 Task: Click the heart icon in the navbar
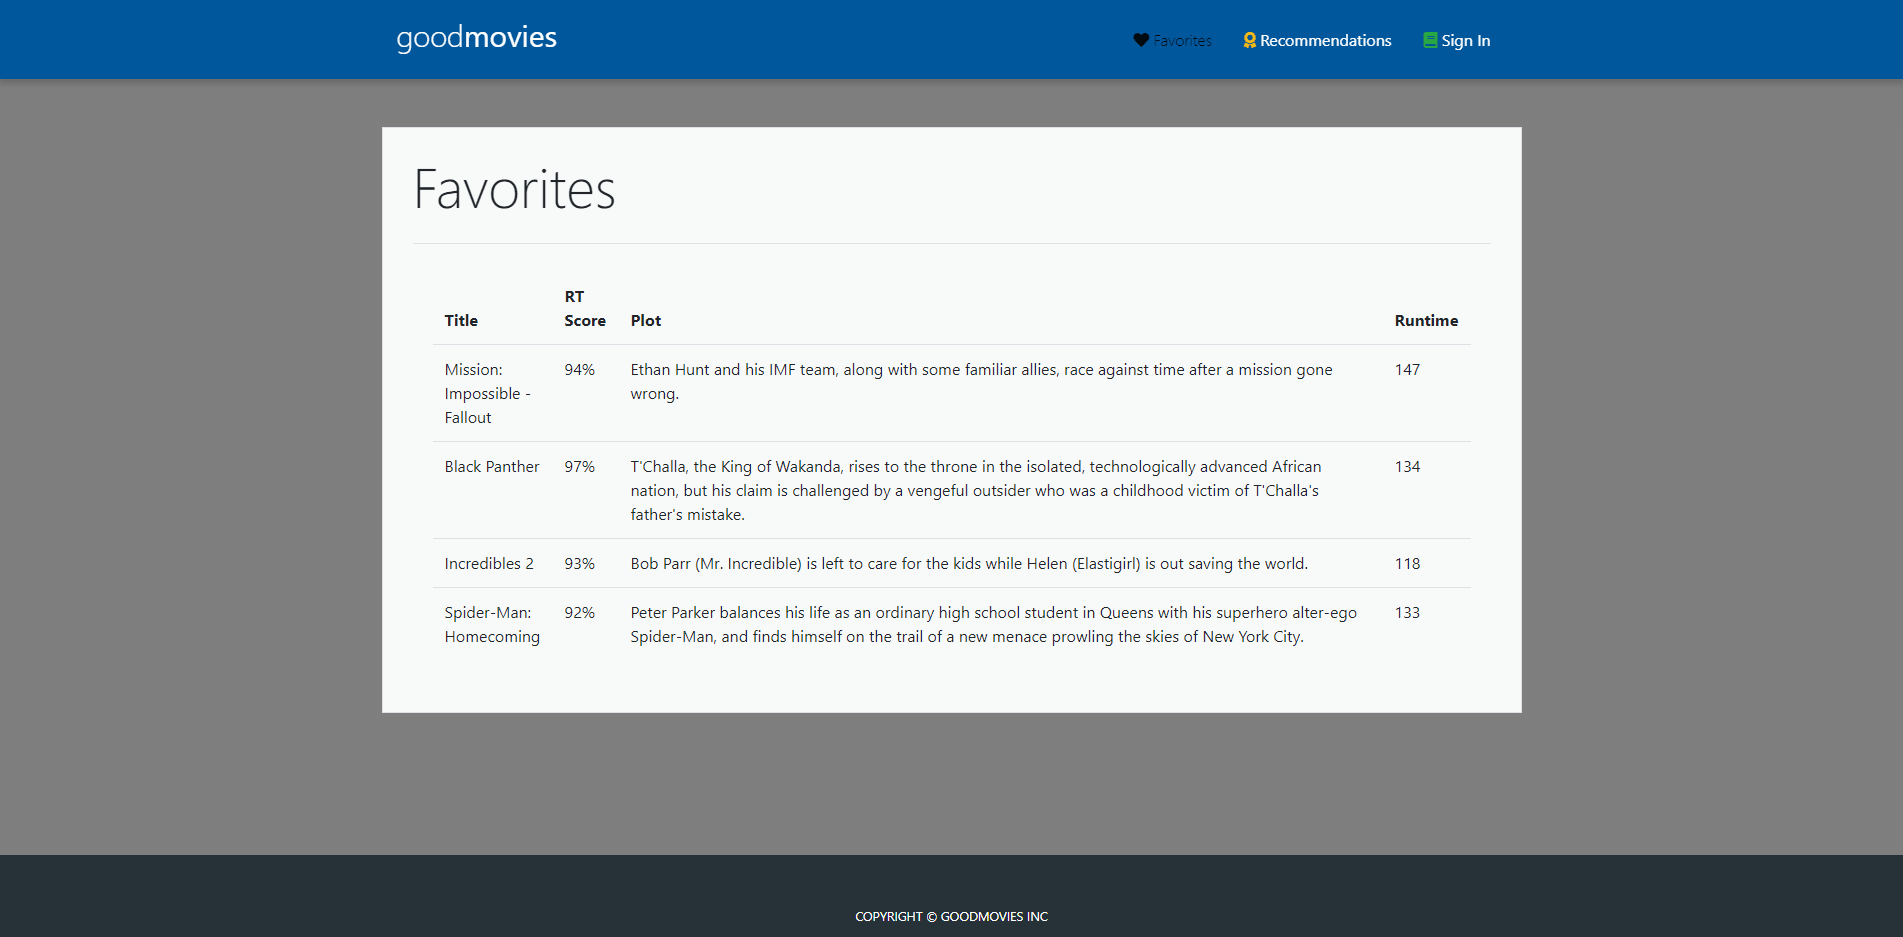pos(1141,40)
